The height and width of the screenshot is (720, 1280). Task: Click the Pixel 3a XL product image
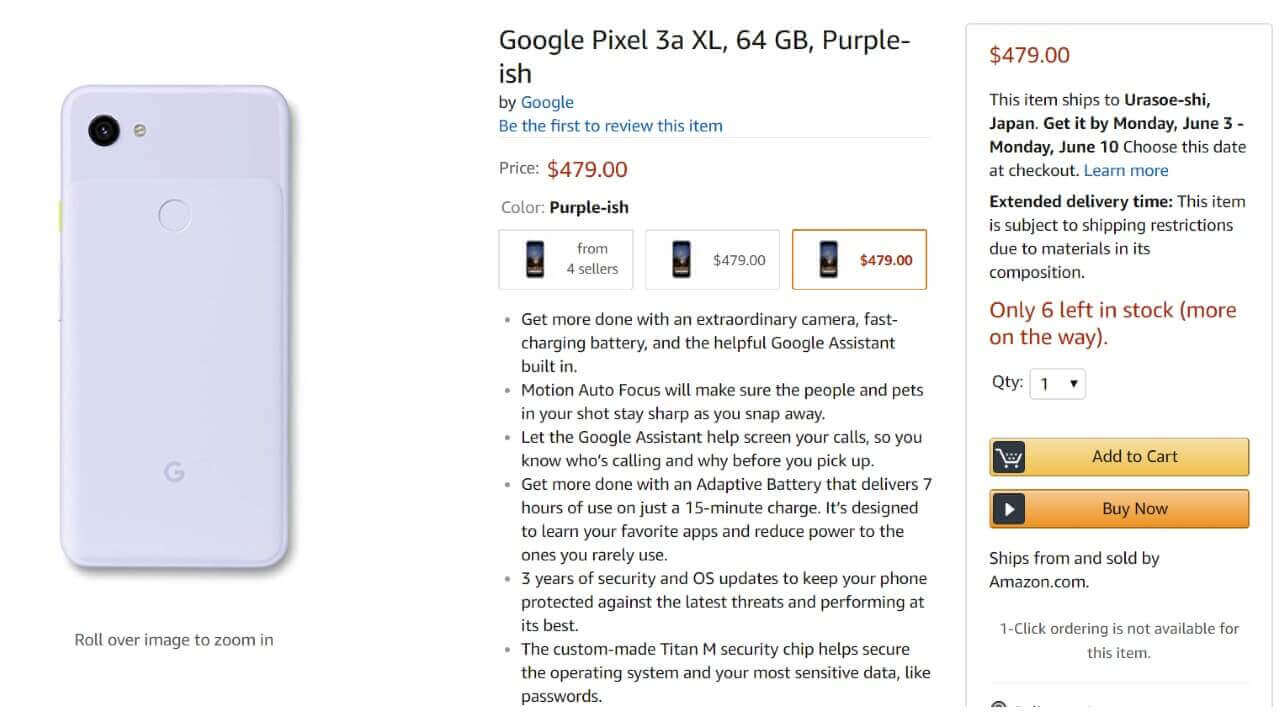[x=175, y=330]
